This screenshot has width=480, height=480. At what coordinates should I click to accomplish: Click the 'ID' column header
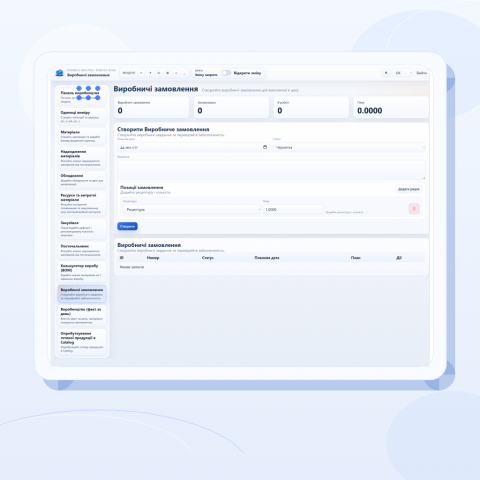[122, 258]
